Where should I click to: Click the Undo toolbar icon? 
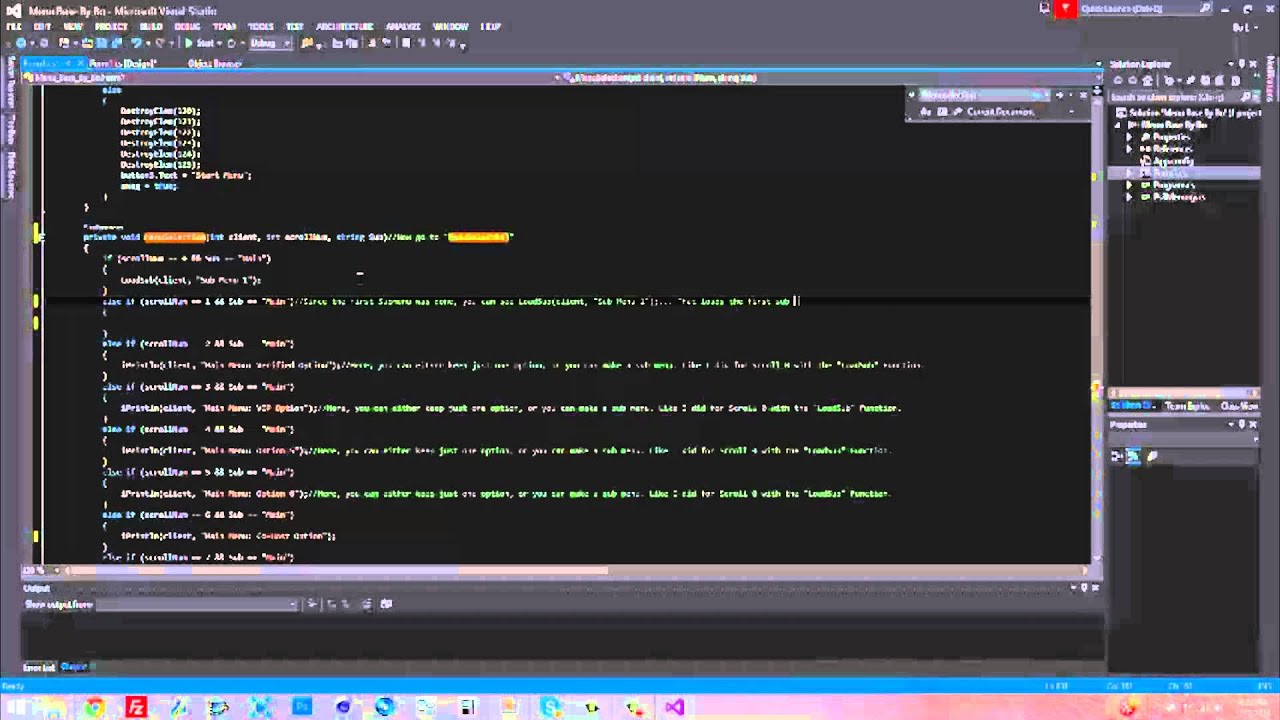pyautogui.click(x=136, y=43)
